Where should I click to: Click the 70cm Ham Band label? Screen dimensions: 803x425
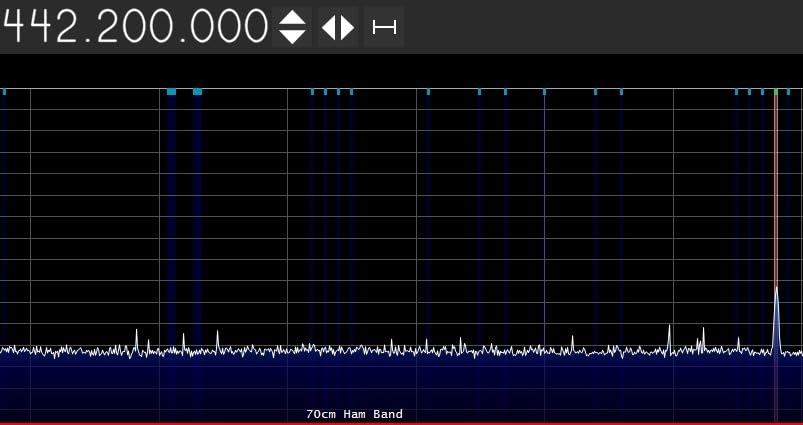point(354,414)
